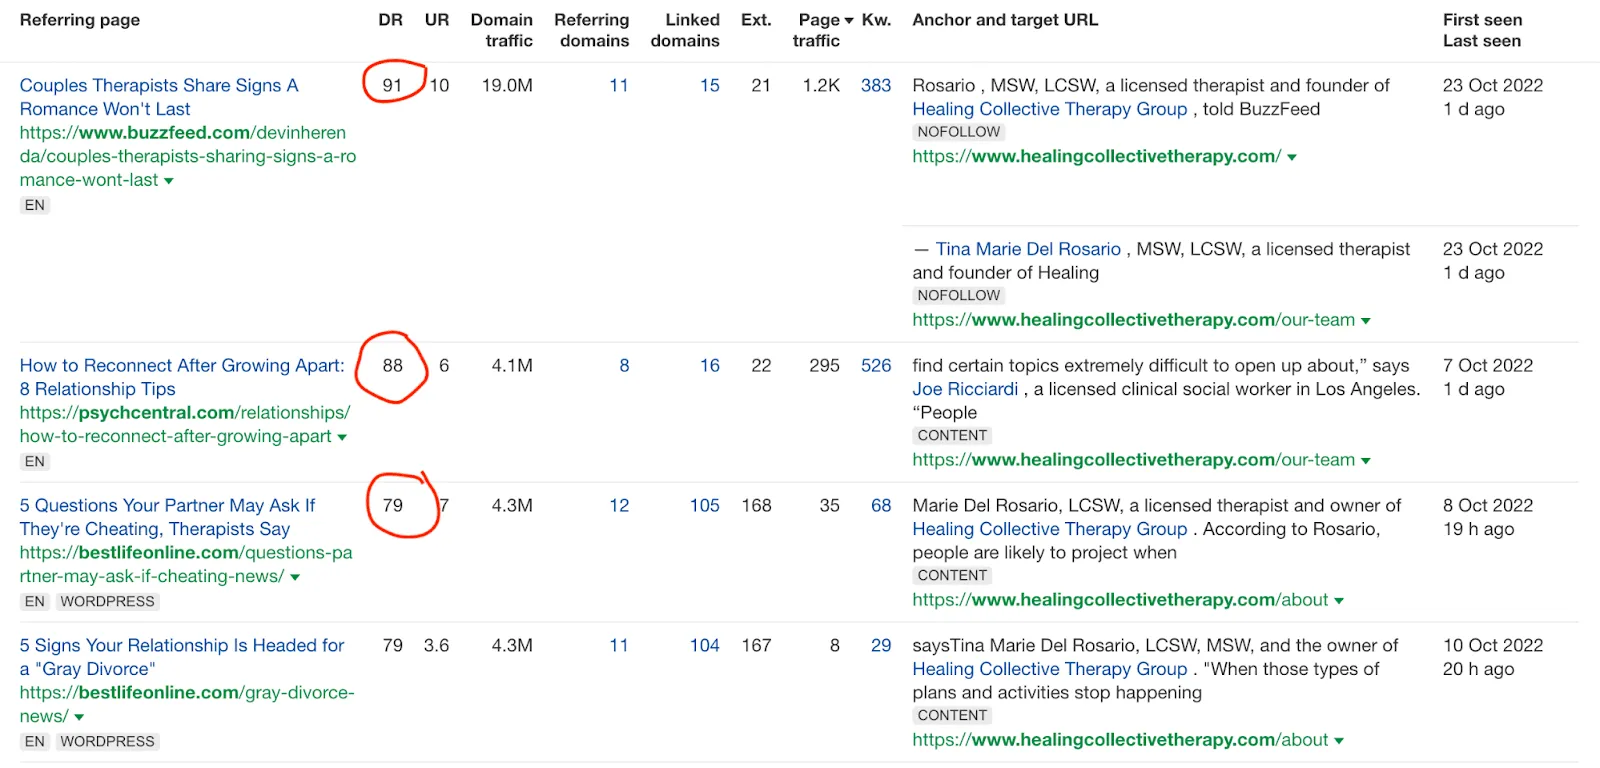
Task: View 383 keywords for the BuzzFeed page
Action: coord(875,86)
